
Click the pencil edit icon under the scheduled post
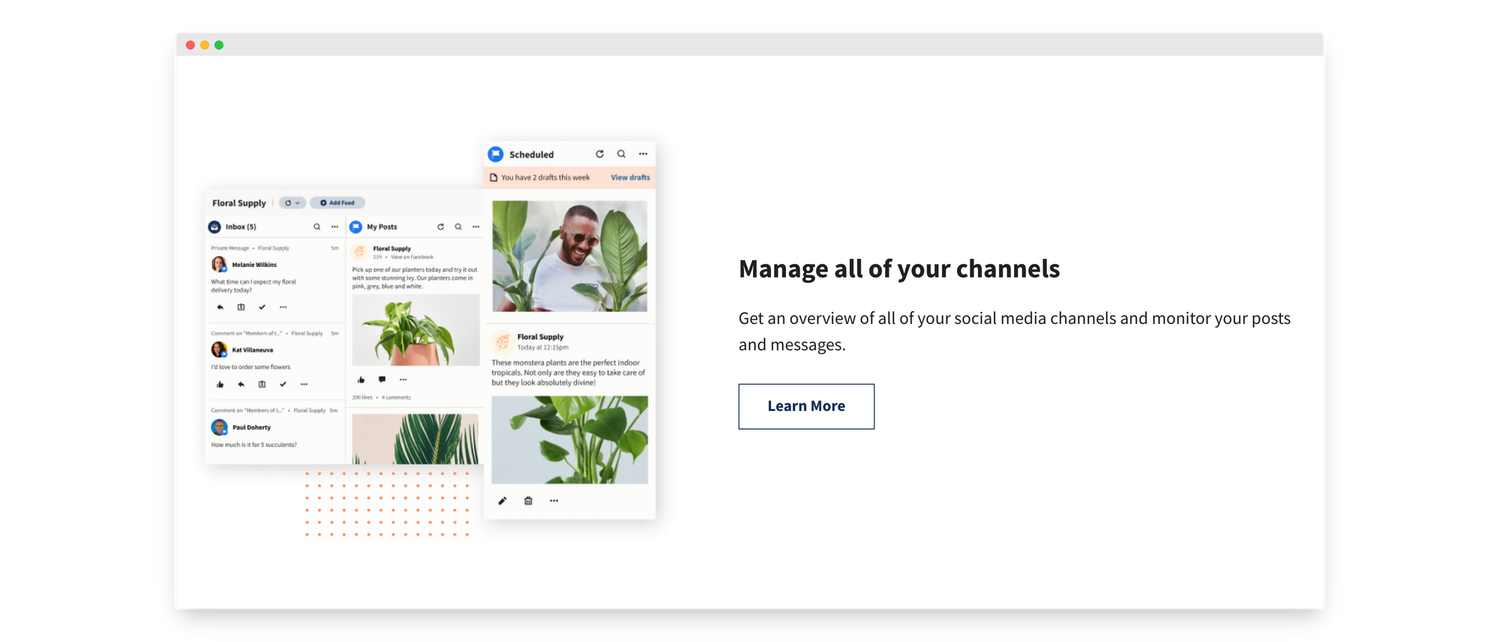pos(502,501)
